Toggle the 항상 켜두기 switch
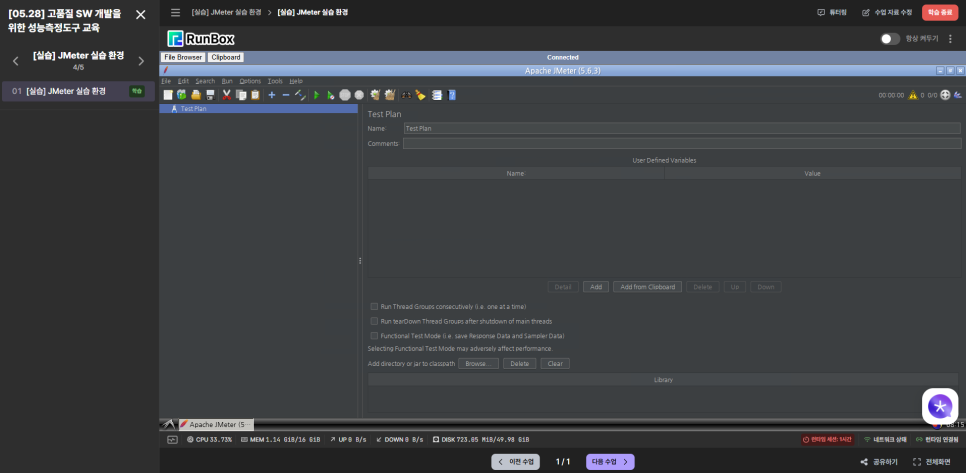 tap(890, 39)
